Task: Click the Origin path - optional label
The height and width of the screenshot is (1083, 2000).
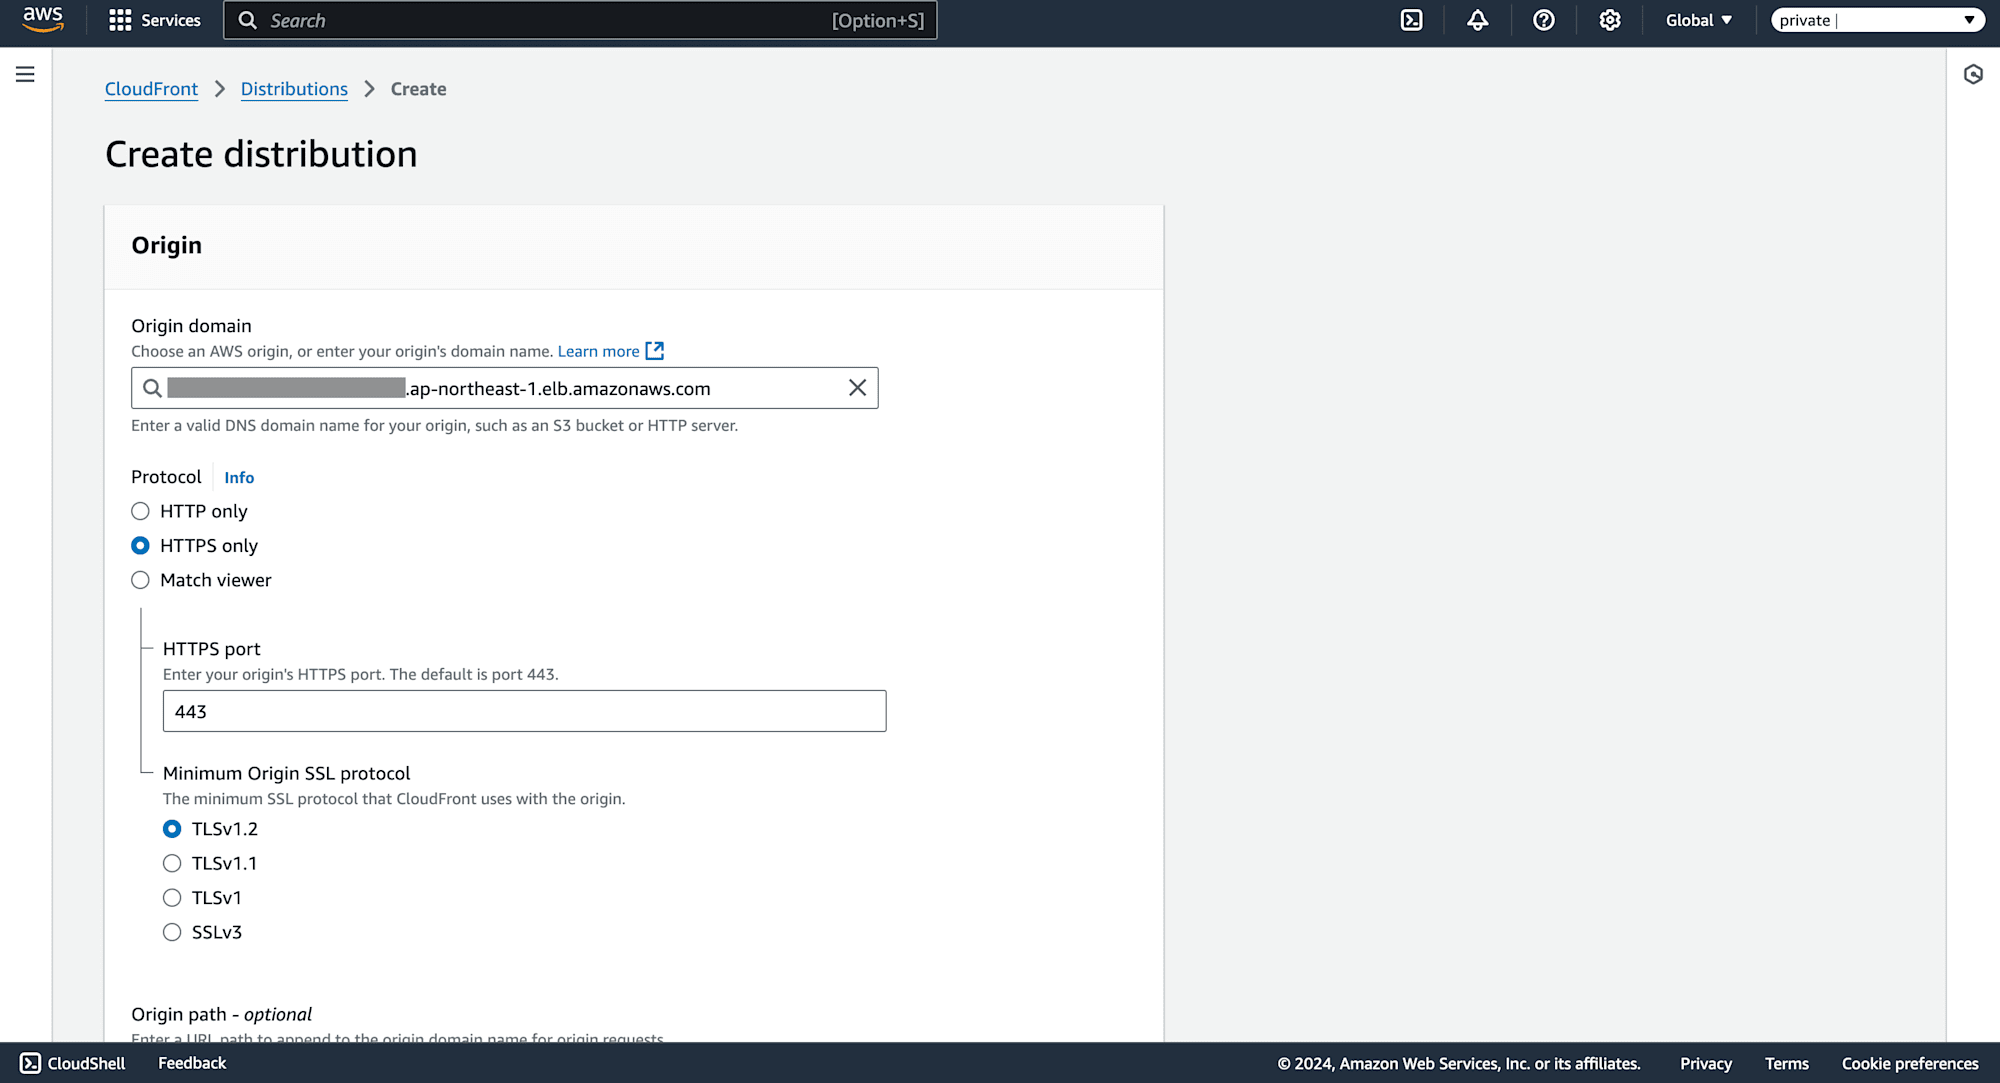Action: pos(221,1014)
